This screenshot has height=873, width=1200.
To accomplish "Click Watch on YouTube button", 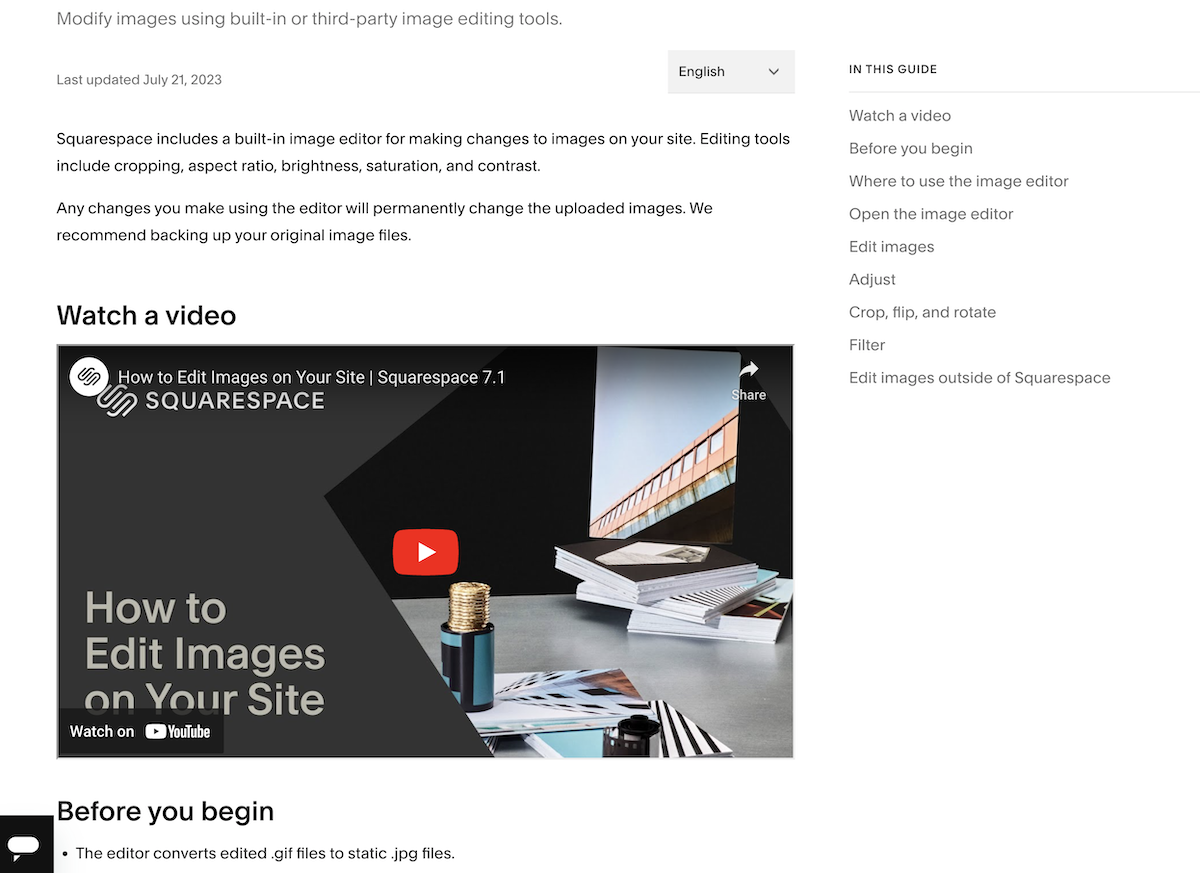I will [140, 731].
